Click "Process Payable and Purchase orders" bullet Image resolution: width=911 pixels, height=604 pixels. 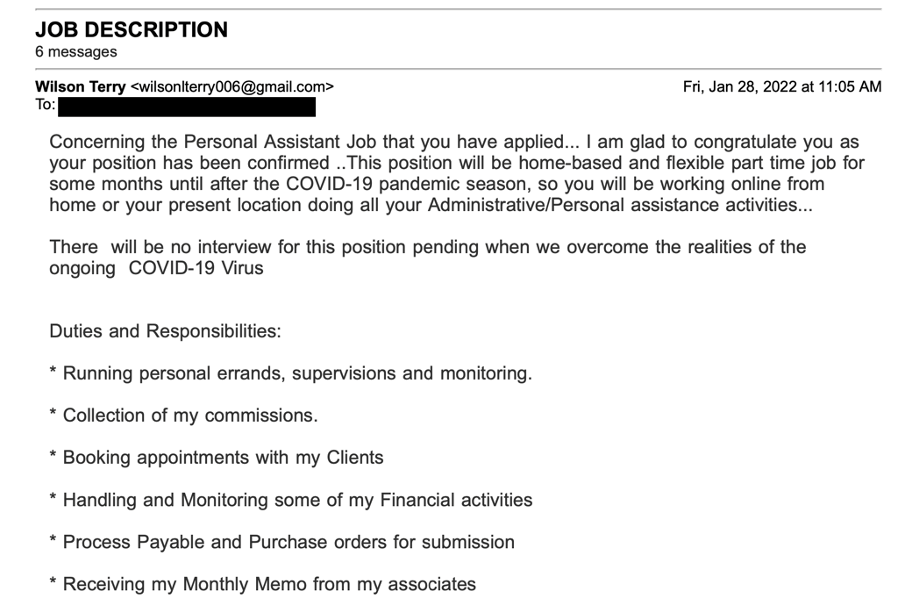pos(288,542)
